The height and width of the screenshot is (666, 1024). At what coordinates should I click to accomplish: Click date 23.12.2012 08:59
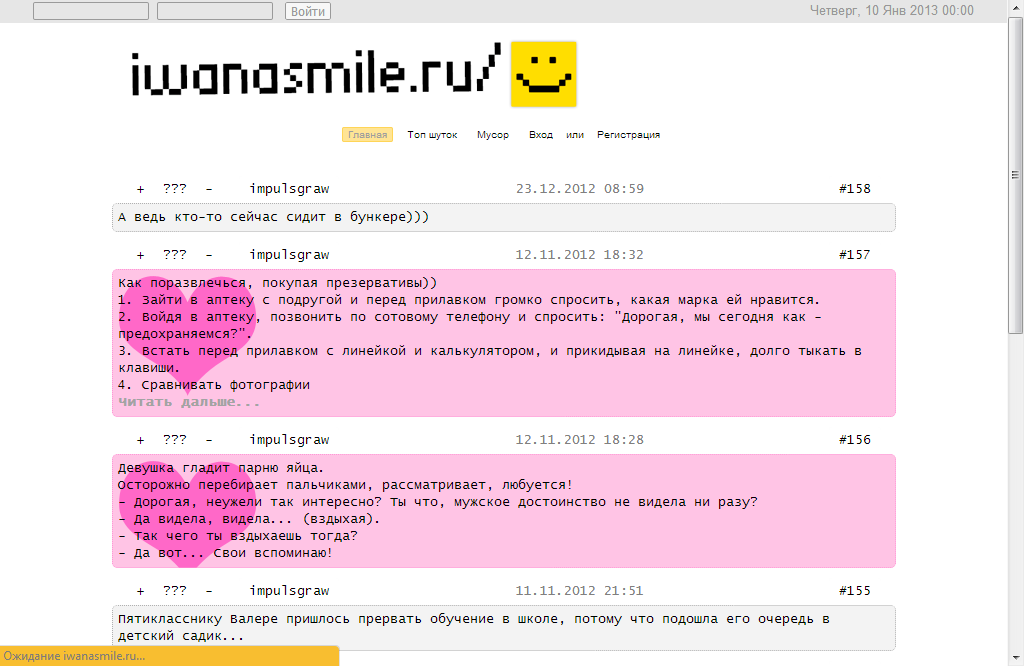[580, 189]
